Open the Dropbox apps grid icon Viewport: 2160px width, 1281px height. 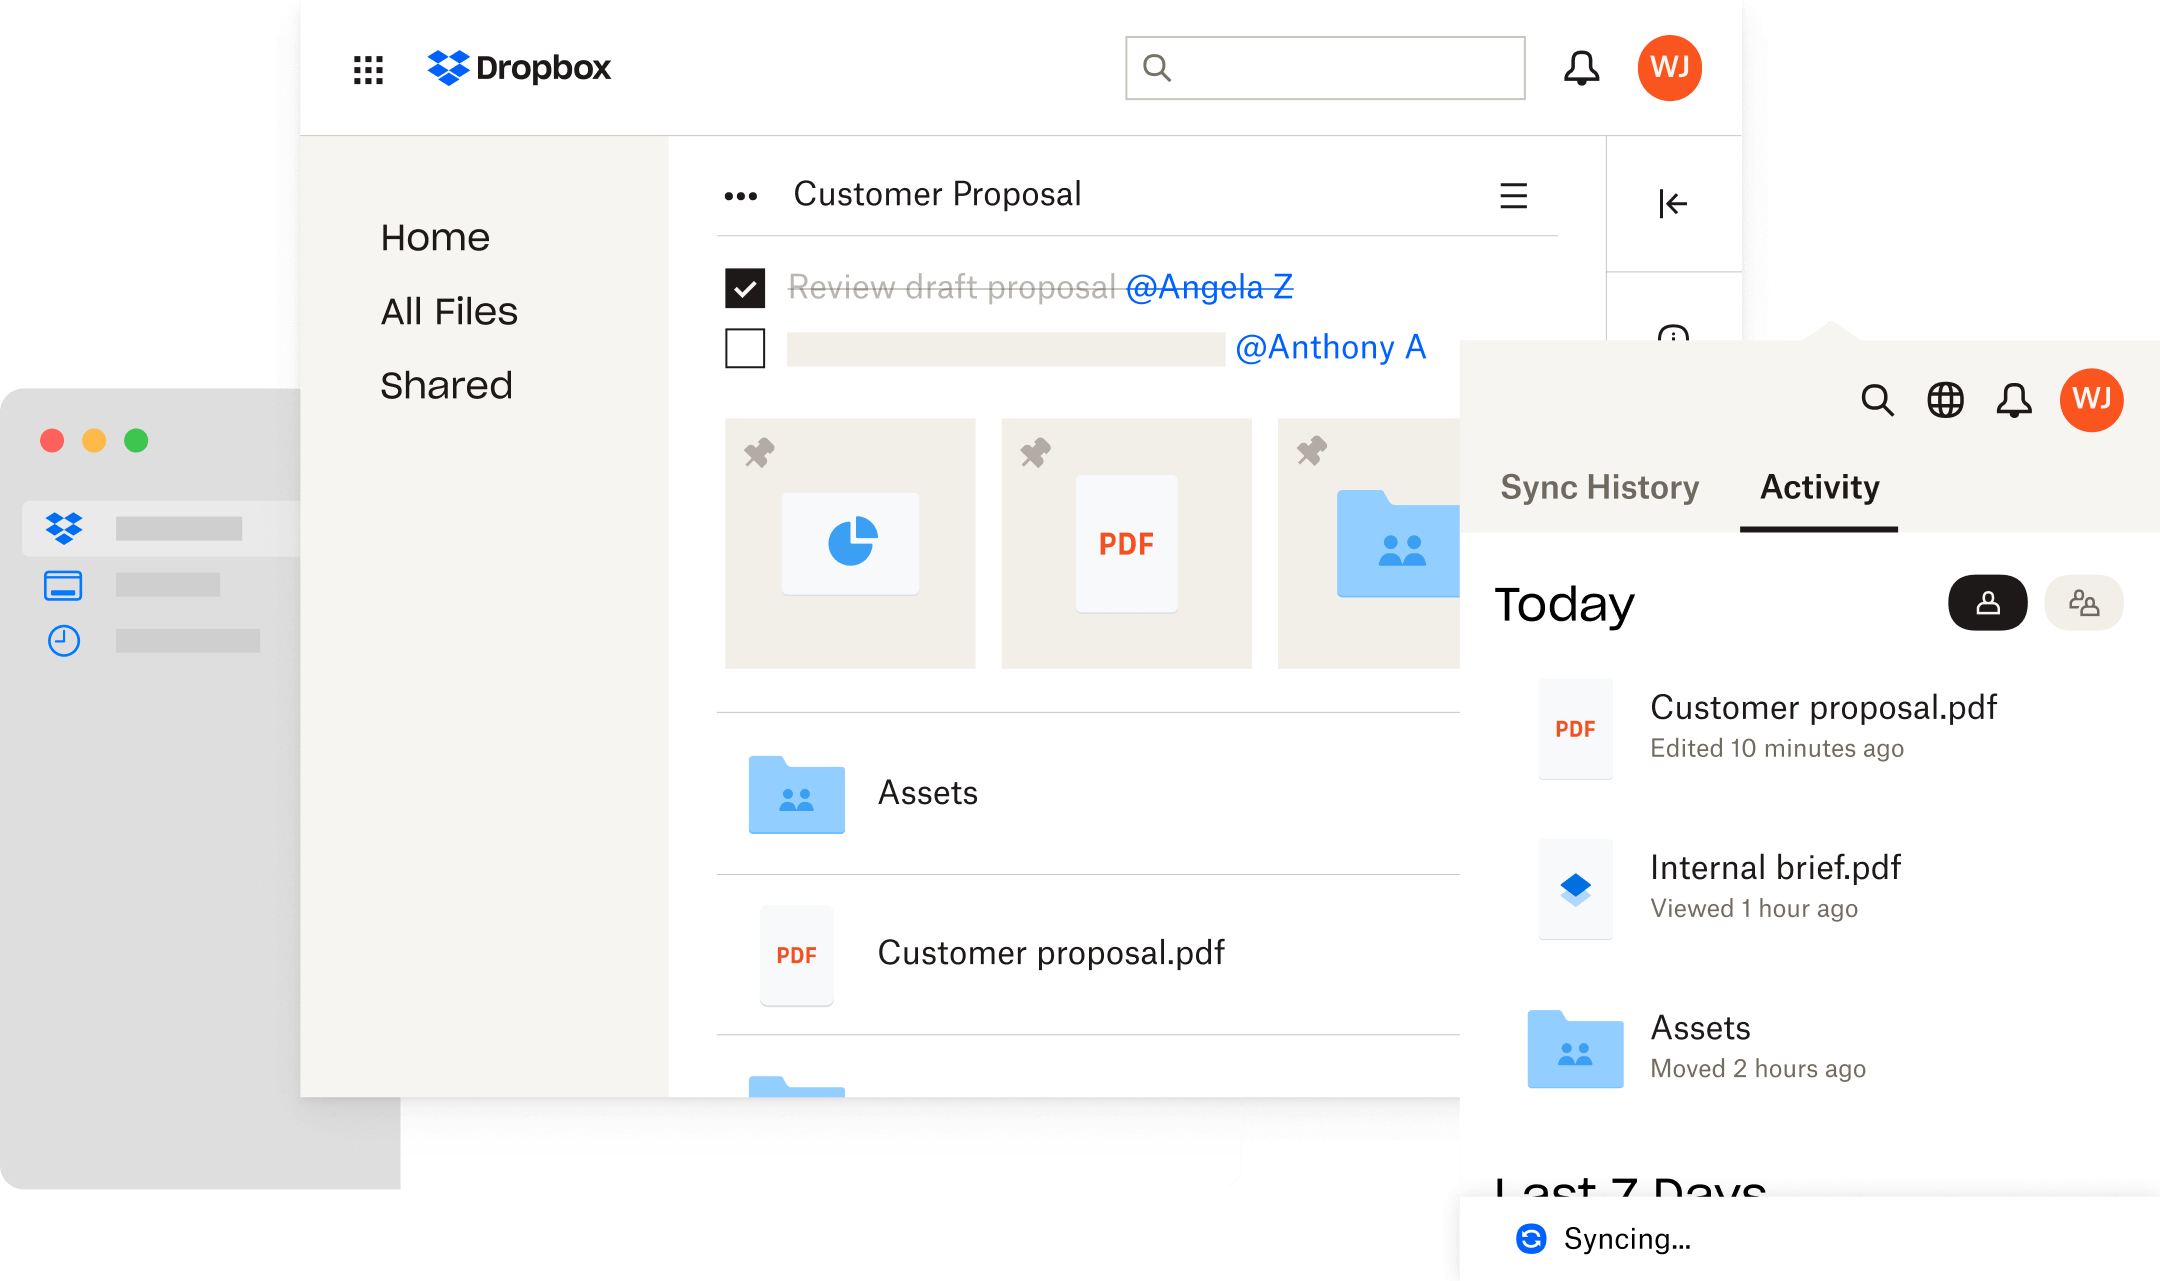(368, 68)
